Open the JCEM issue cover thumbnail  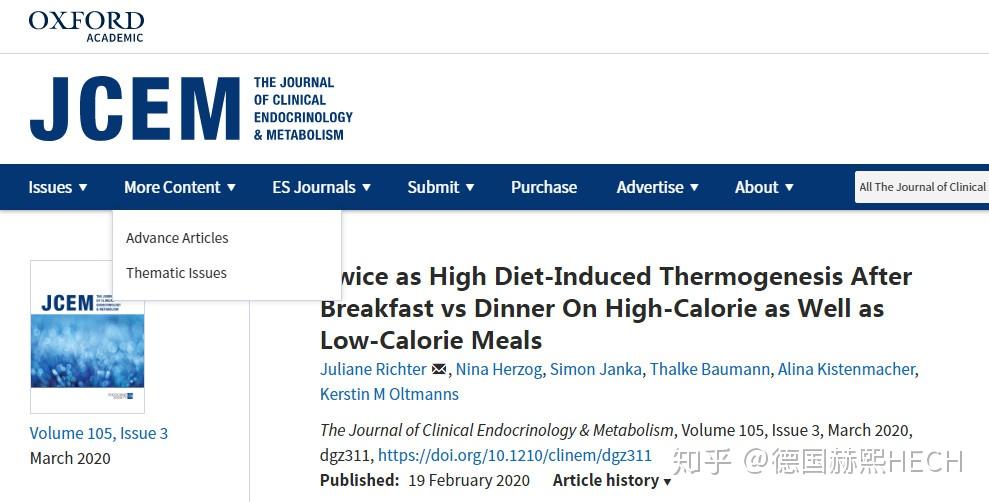[88, 337]
